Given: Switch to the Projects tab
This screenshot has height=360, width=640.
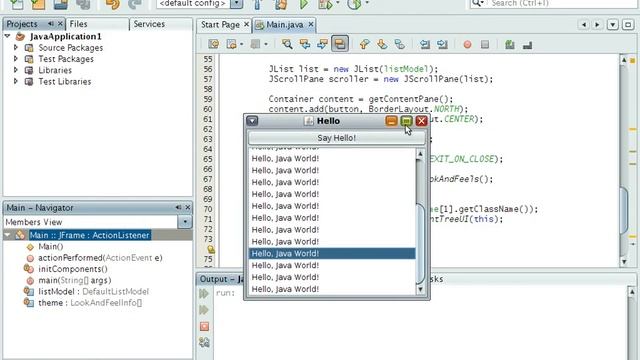Looking at the screenshot, I should pyautogui.click(x=22, y=24).
